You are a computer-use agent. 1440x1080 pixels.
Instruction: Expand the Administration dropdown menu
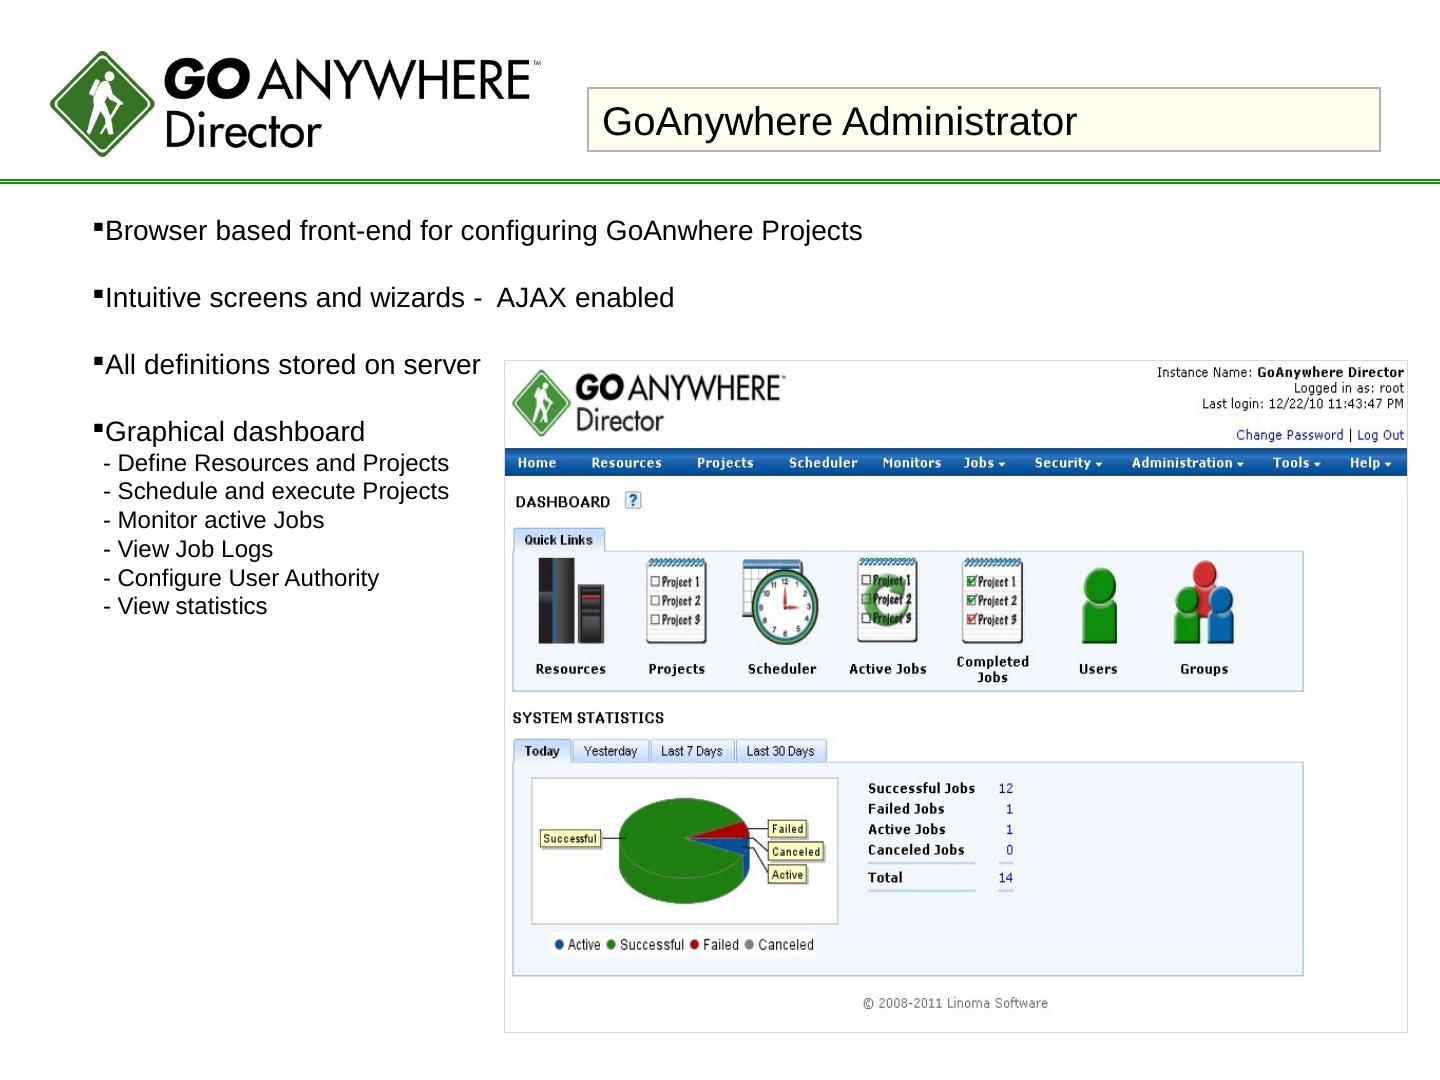pyautogui.click(x=1188, y=463)
